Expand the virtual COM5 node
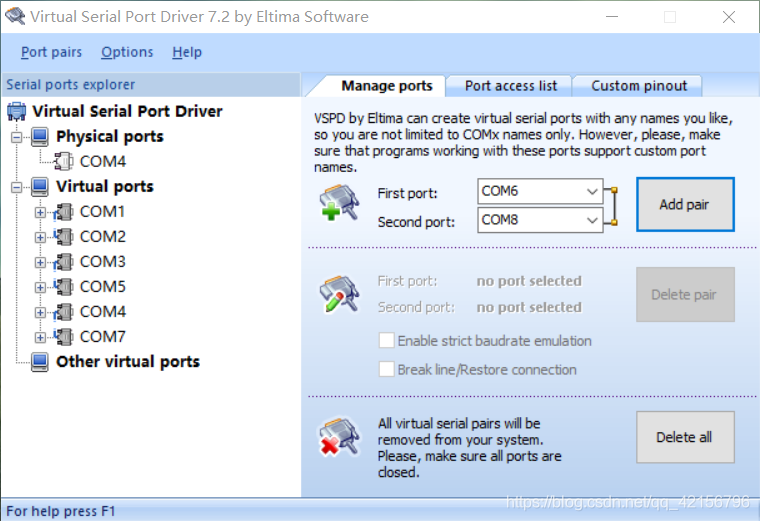760x521 pixels. coord(41,287)
